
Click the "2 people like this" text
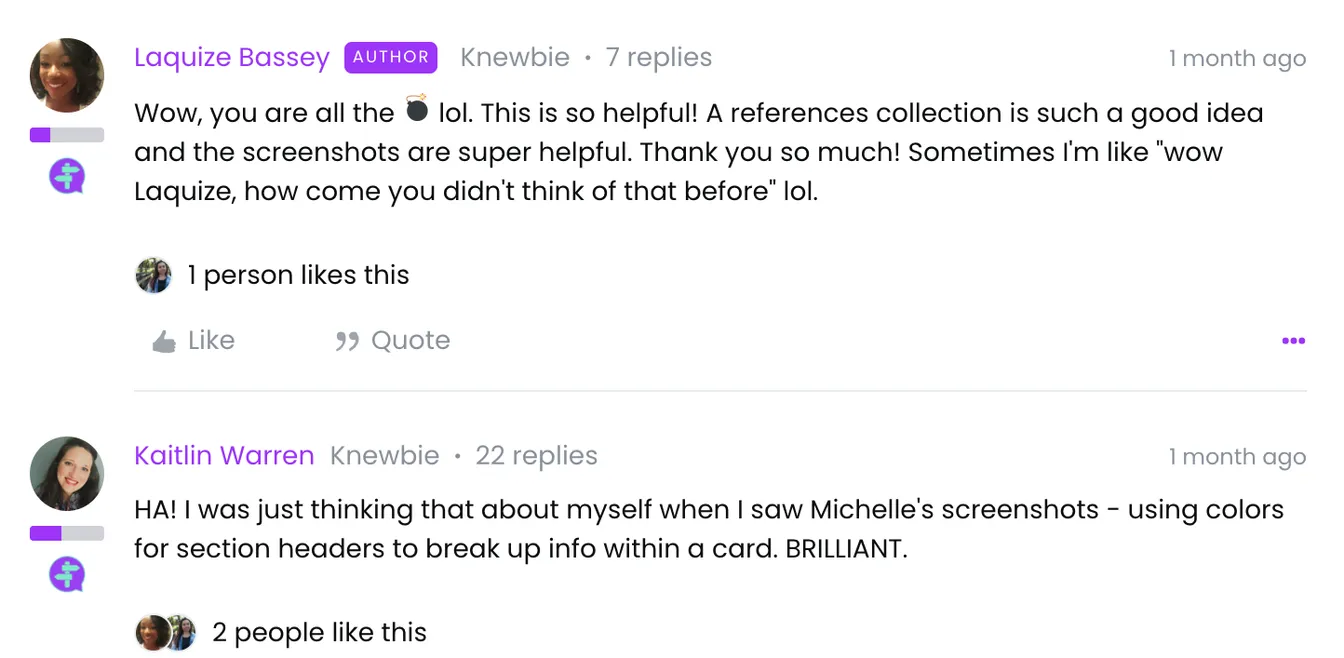click(x=320, y=632)
